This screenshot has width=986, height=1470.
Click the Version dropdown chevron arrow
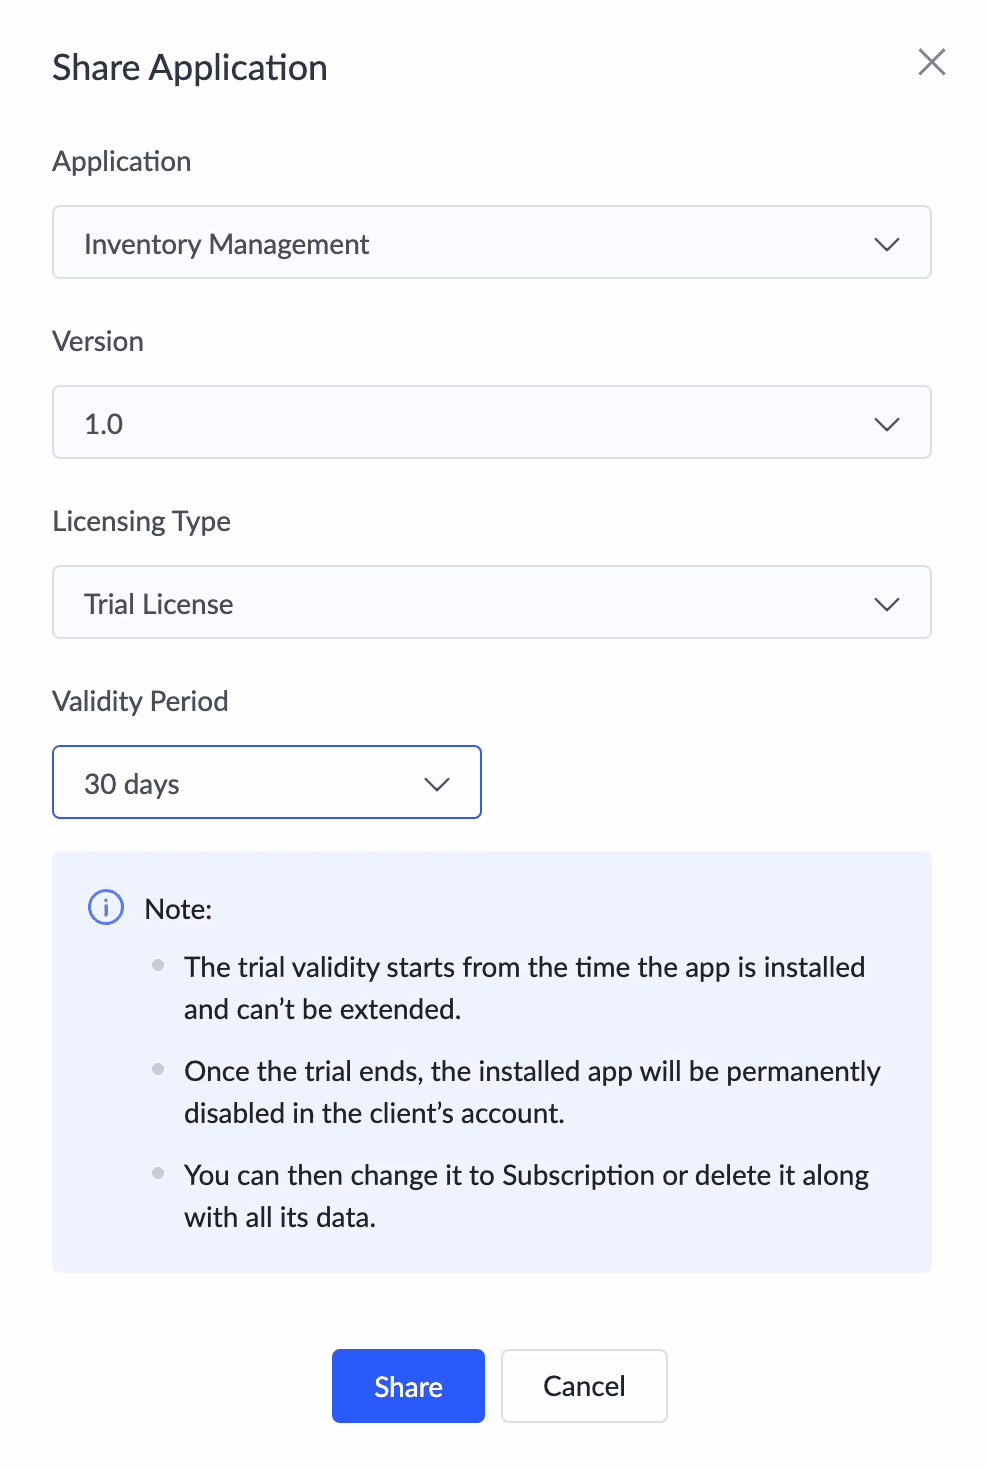[x=886, y=424]
